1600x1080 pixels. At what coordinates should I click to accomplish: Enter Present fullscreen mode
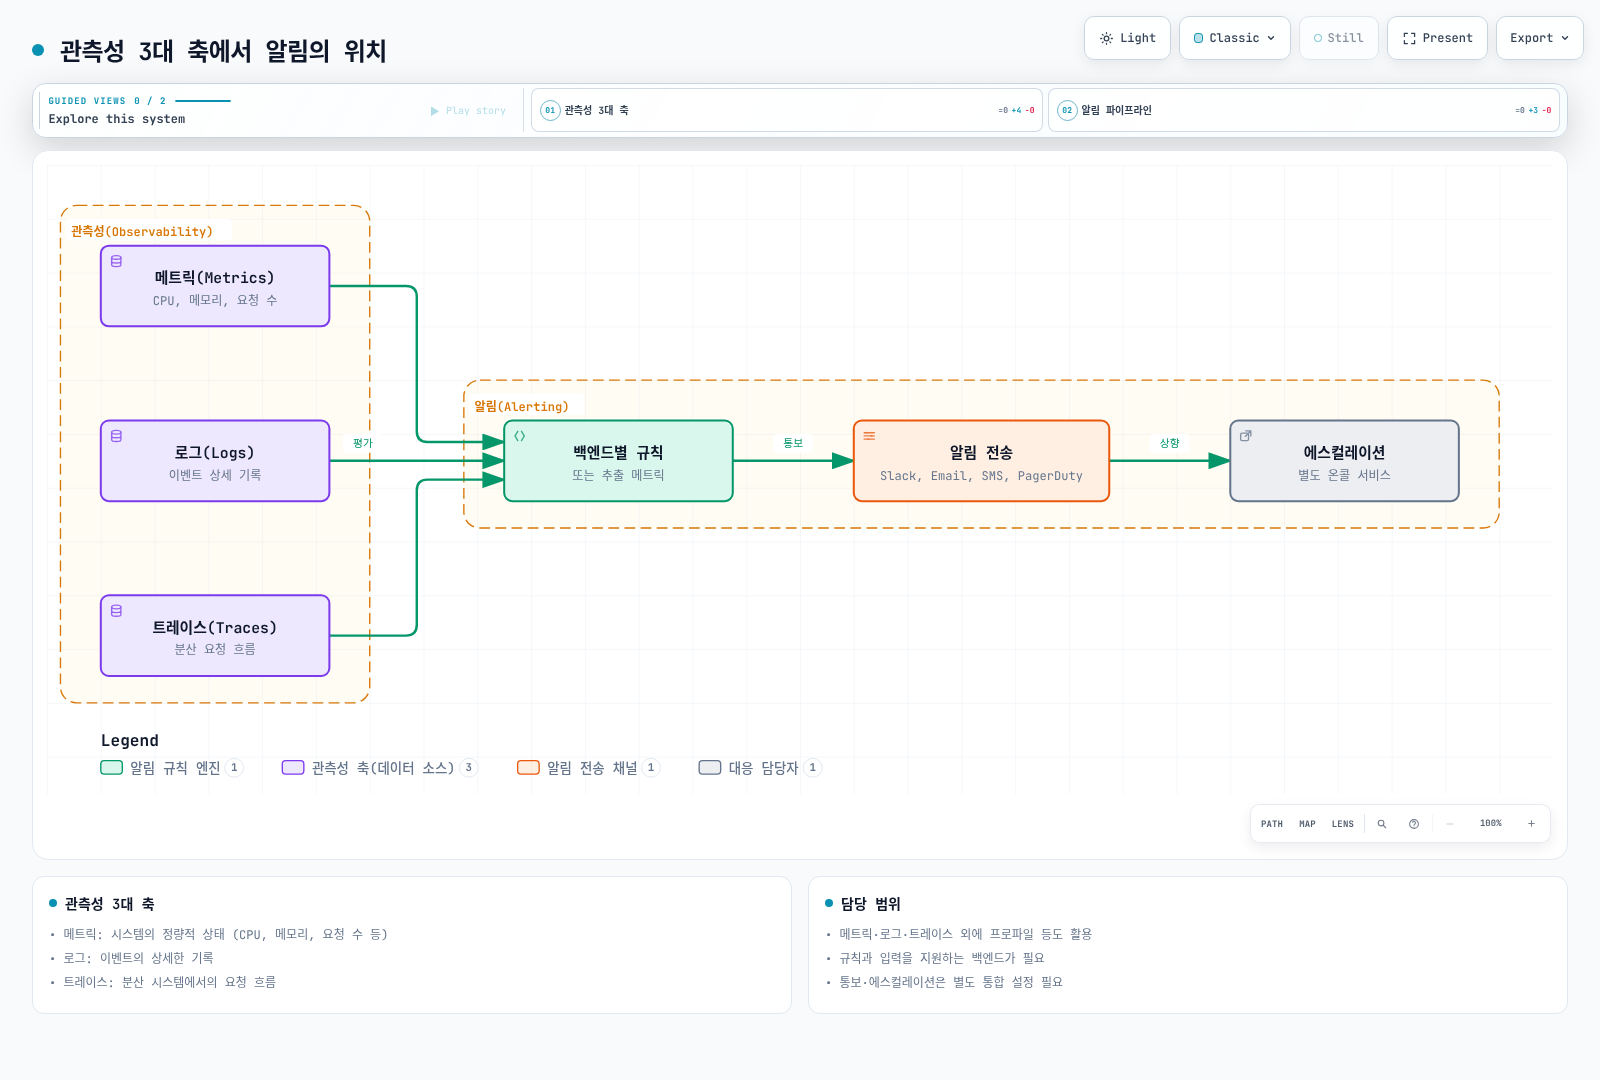tap(1437, 38)
